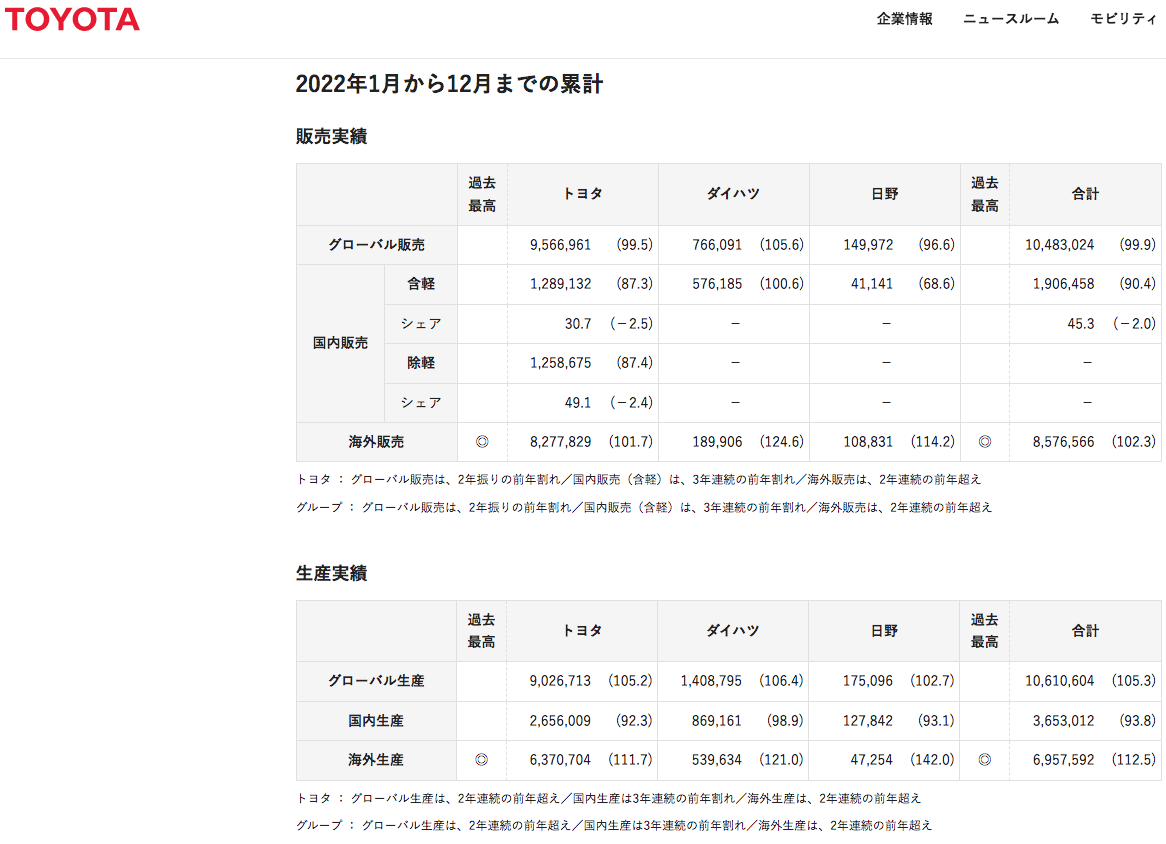Select Hino domestic sales value 41,141

click(872, 284)
